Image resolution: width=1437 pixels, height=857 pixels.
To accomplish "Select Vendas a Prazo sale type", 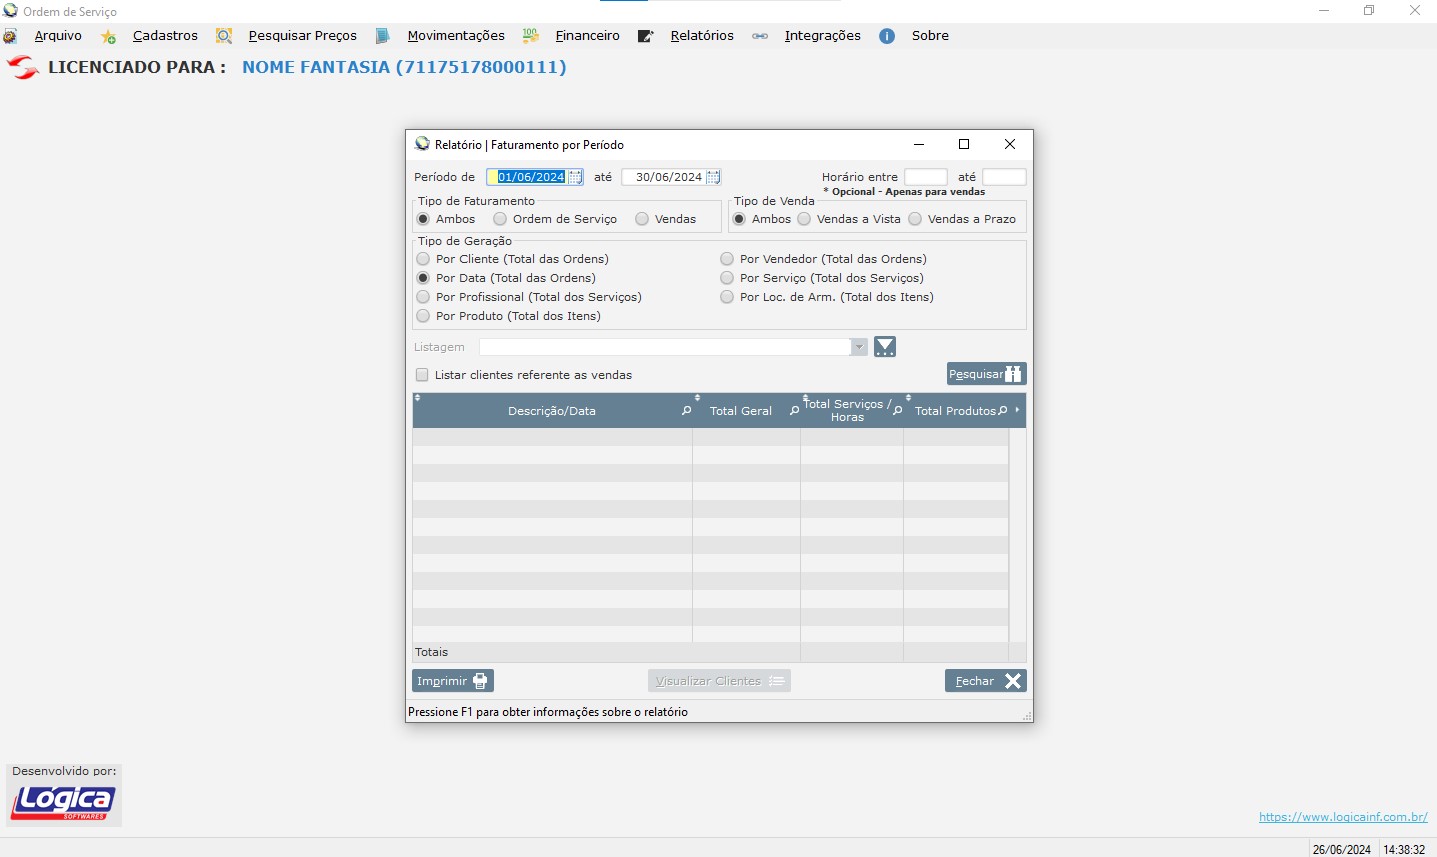I will pyautogui.click(x=915, y=219).
